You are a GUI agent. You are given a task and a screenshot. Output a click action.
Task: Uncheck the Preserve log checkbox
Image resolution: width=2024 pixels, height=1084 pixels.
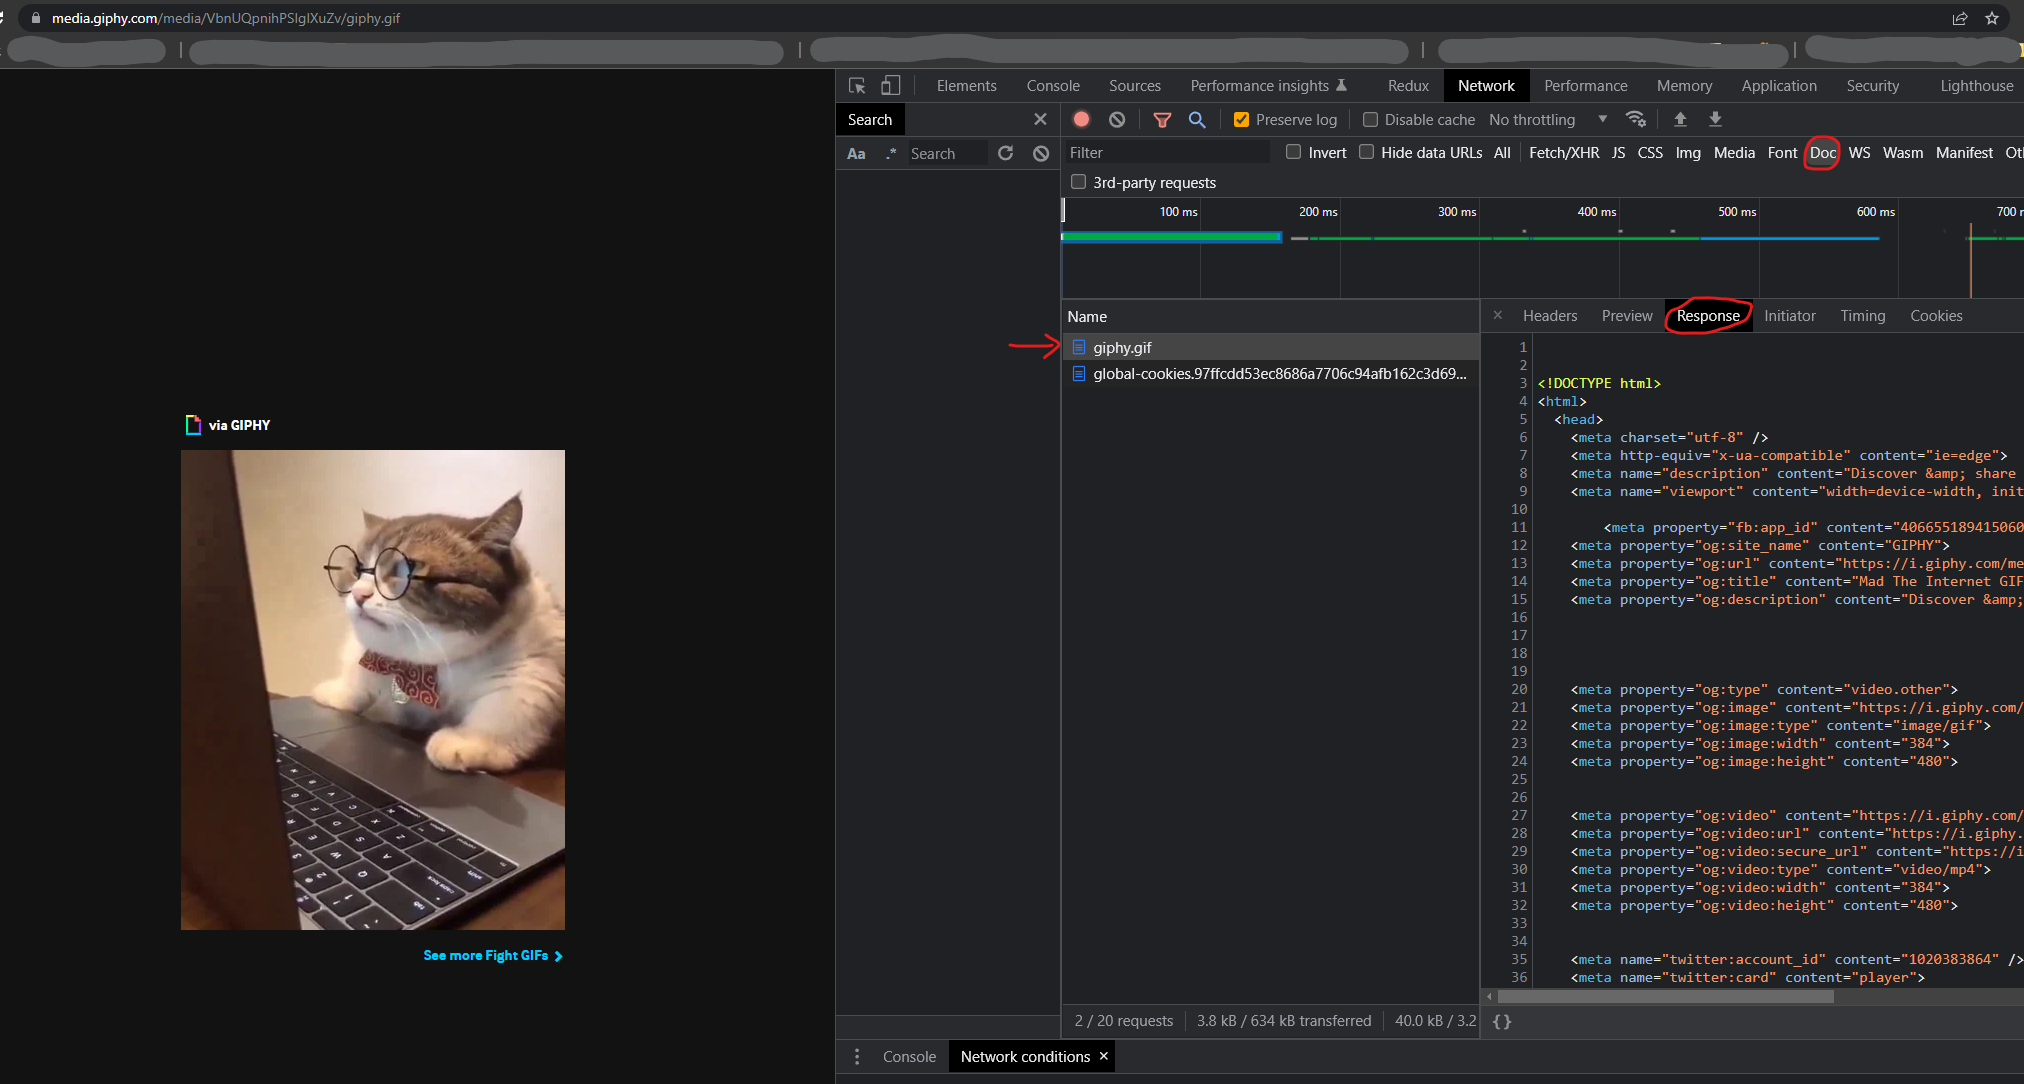click(x=1241, y=119)
